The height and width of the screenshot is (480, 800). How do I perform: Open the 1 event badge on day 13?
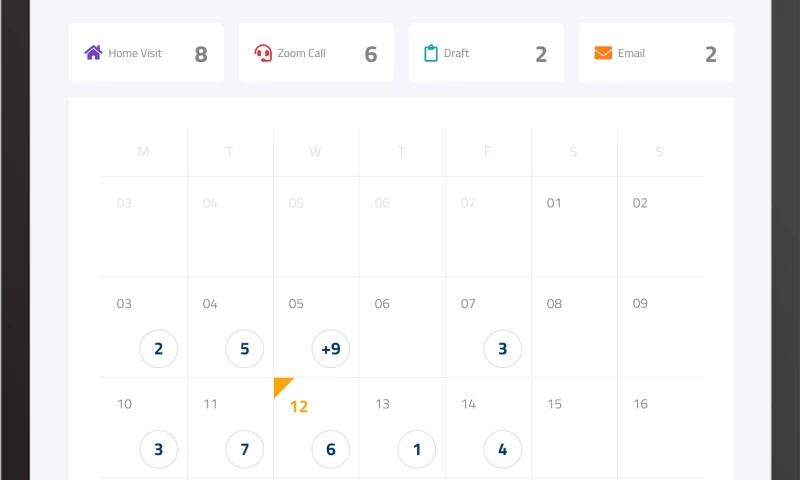[417, 449]
